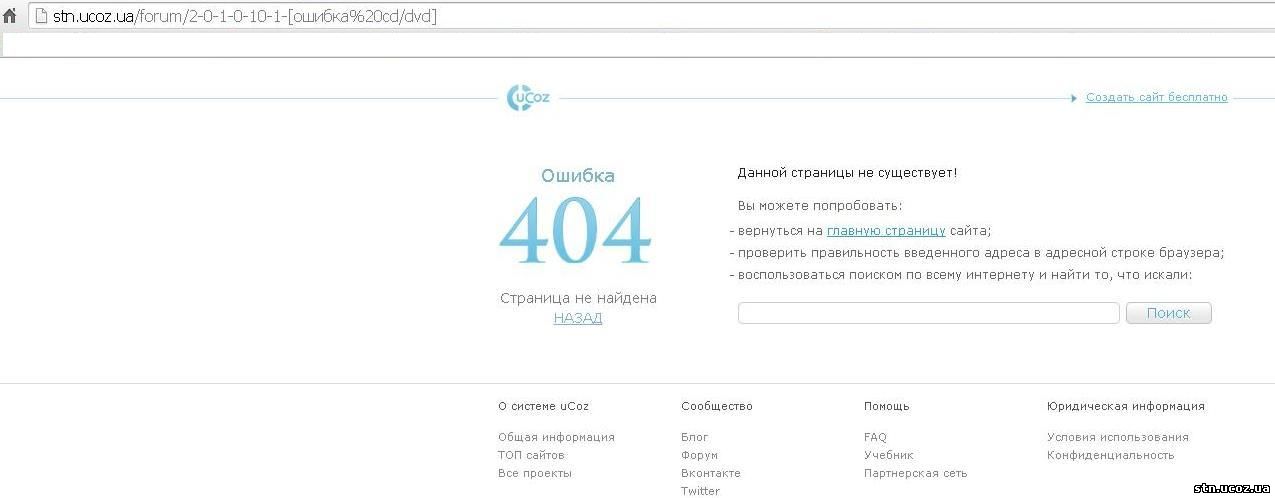1275x498 pixels.
Task: Open the Вконтакте footer link
Action: [711, 473]
